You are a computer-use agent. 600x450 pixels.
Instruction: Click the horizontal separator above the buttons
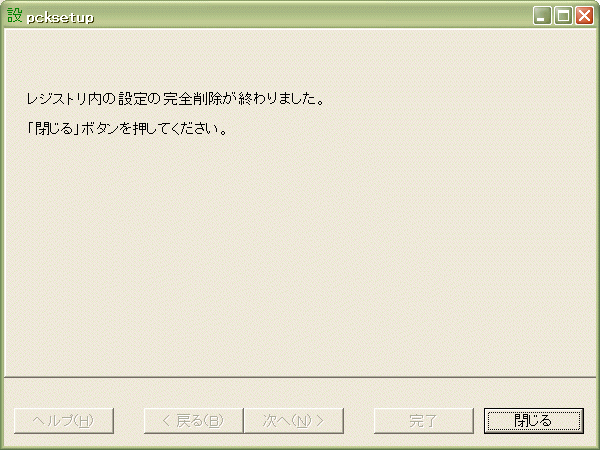click(x=300, y=377)
